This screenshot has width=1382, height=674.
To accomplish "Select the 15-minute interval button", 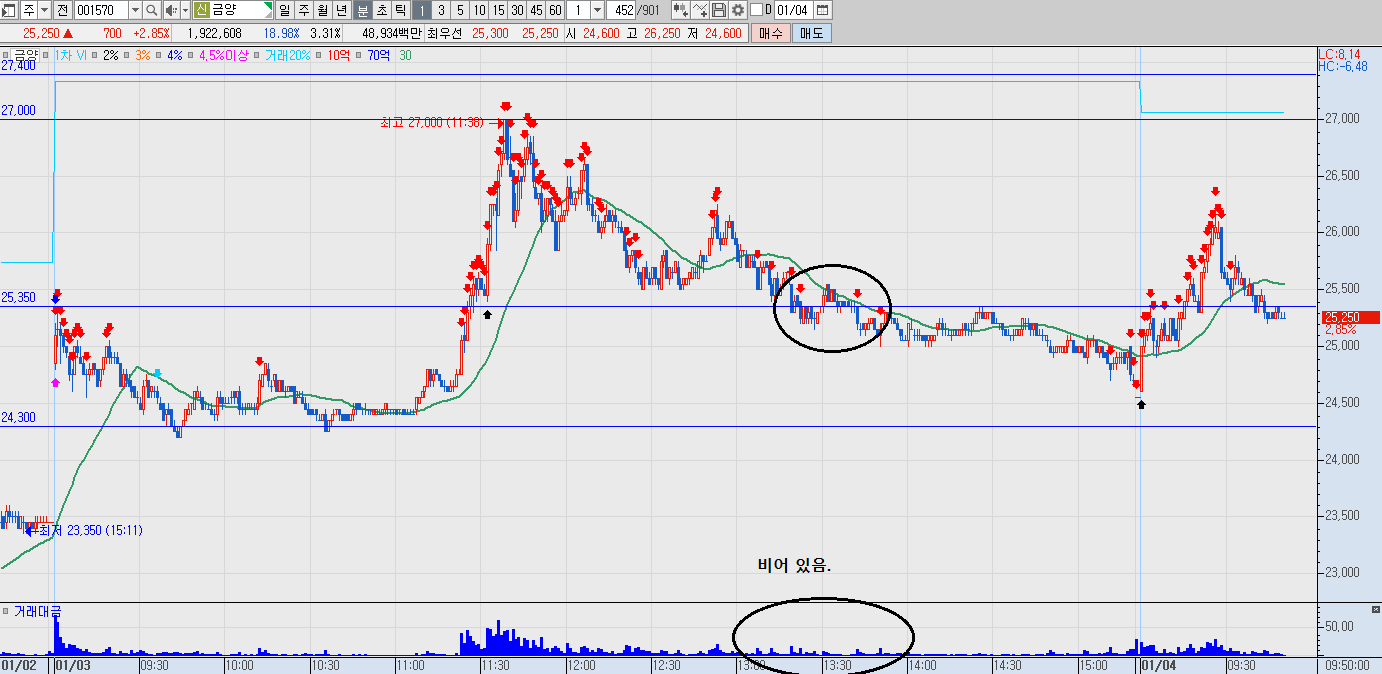I will tap(498, 10).
